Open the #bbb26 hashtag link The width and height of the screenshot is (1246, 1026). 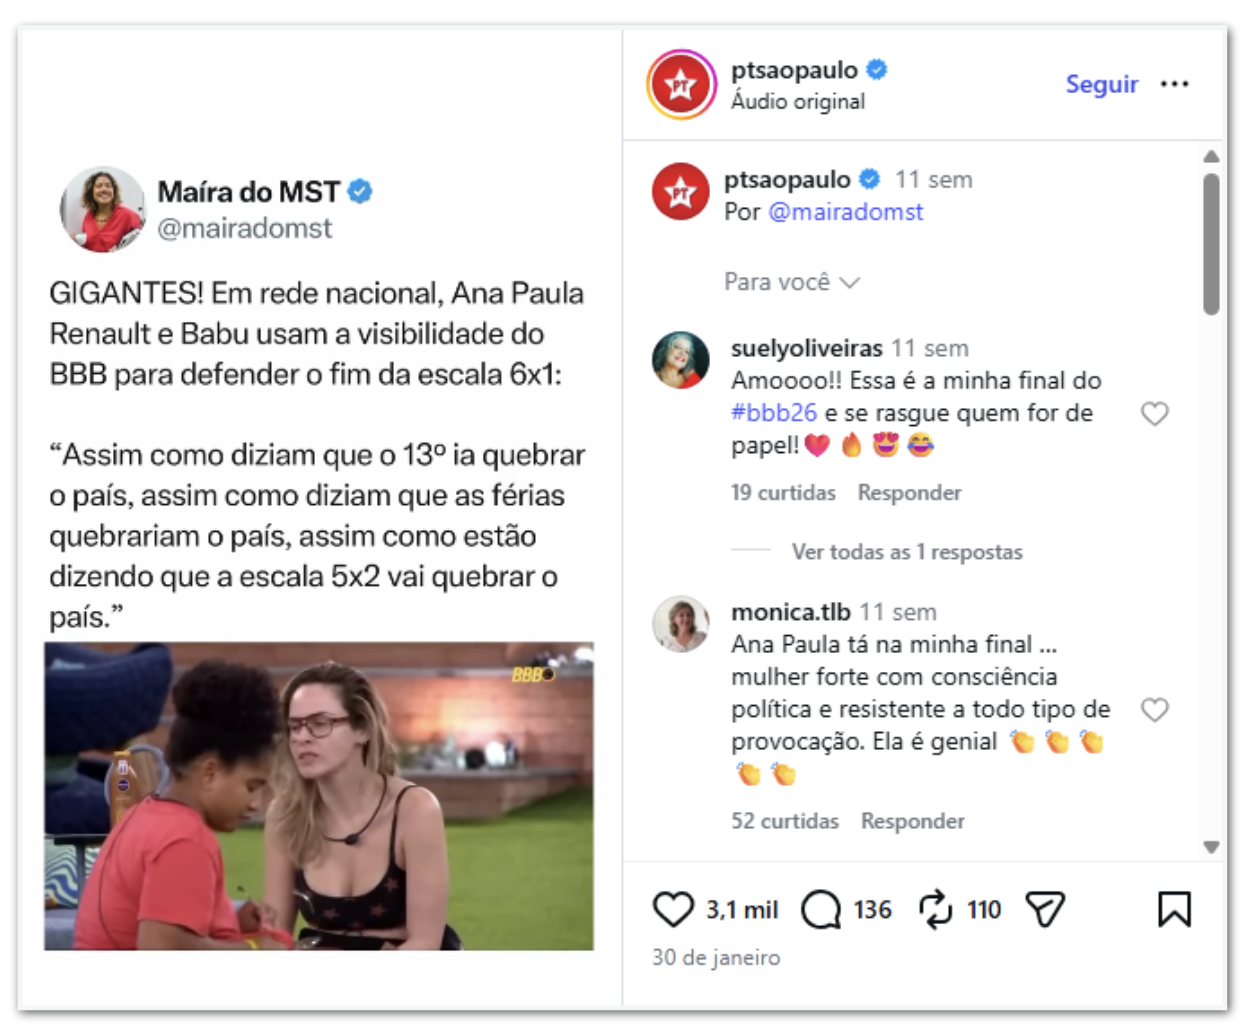click(774, 413)
